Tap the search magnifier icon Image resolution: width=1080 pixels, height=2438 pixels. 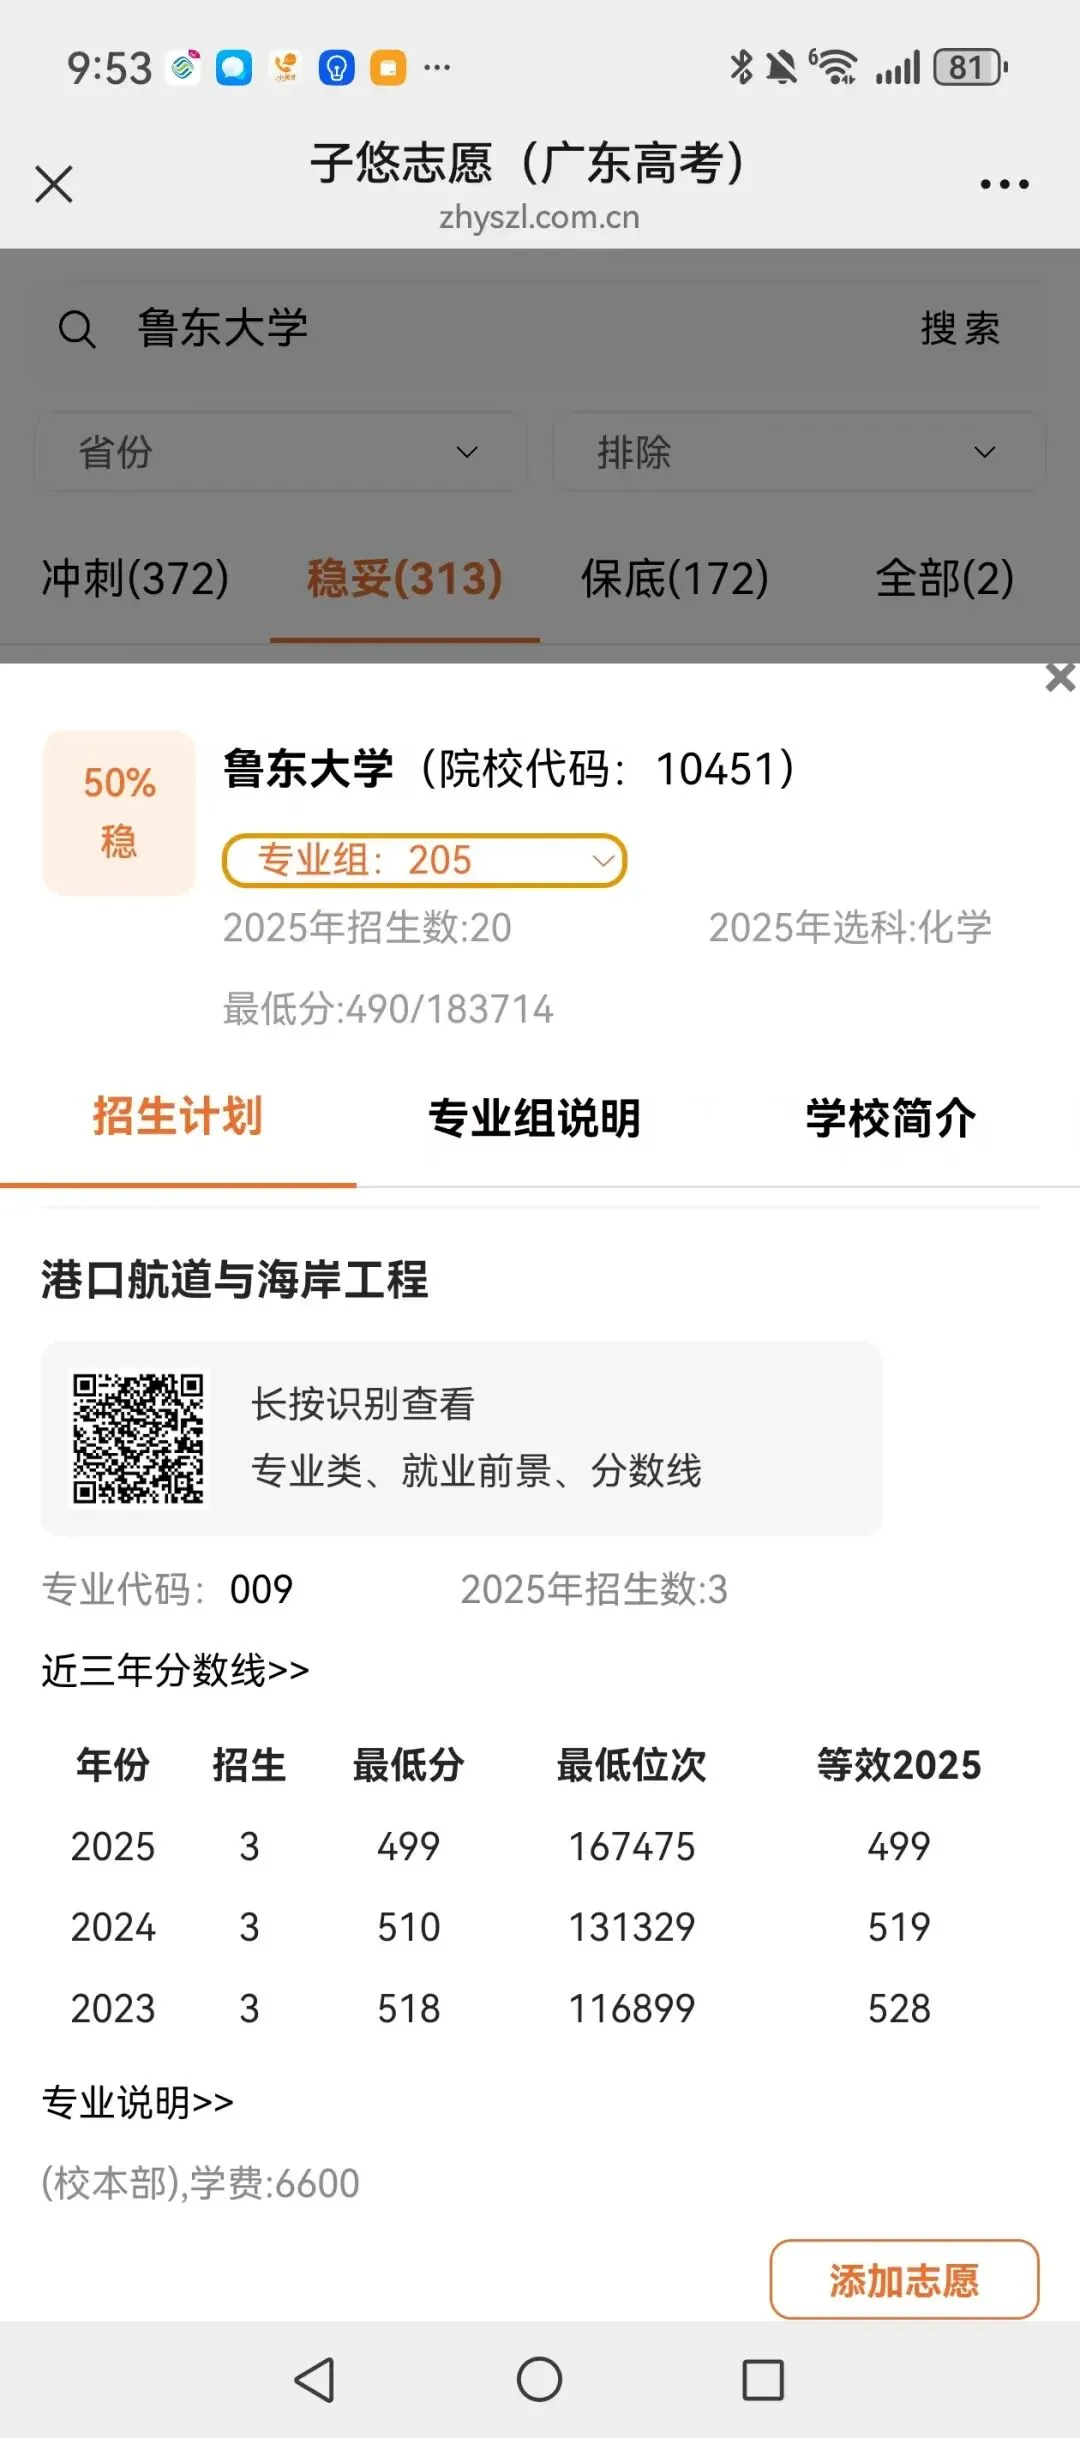coord(77,329)
